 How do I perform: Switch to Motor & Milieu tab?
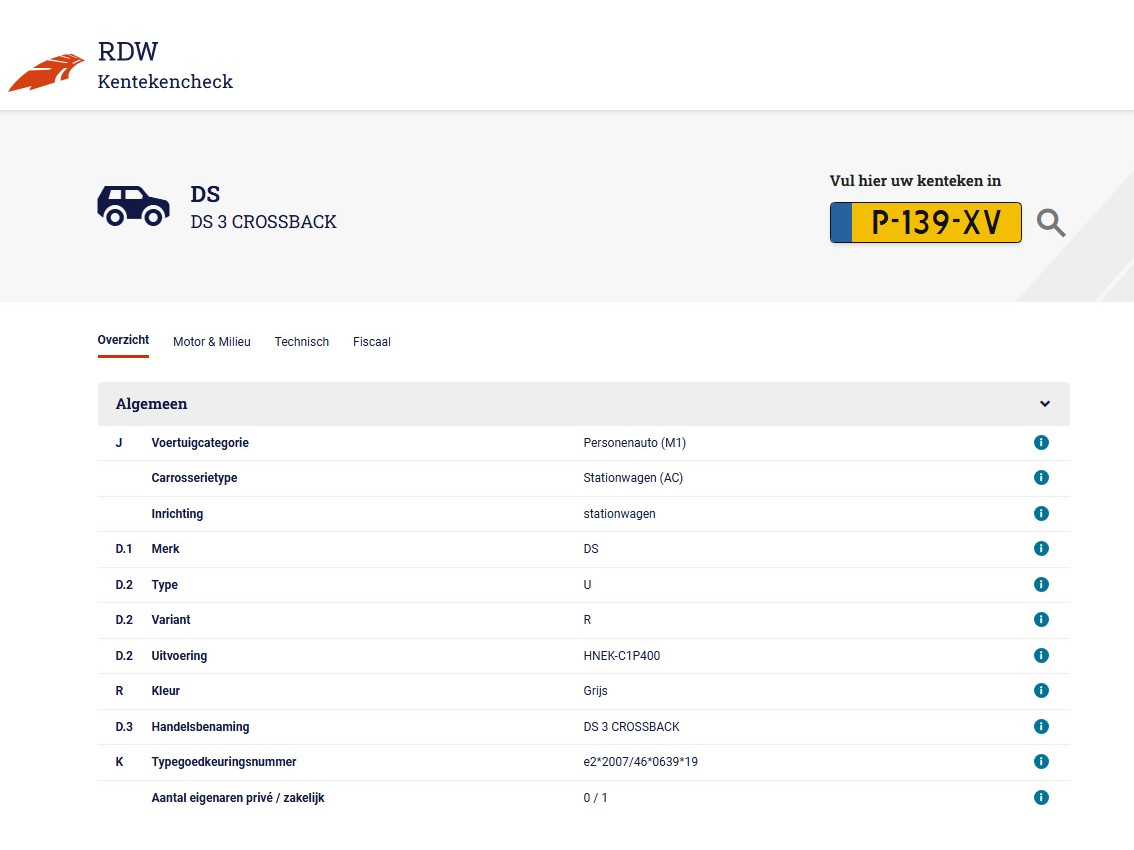point(211,341)
